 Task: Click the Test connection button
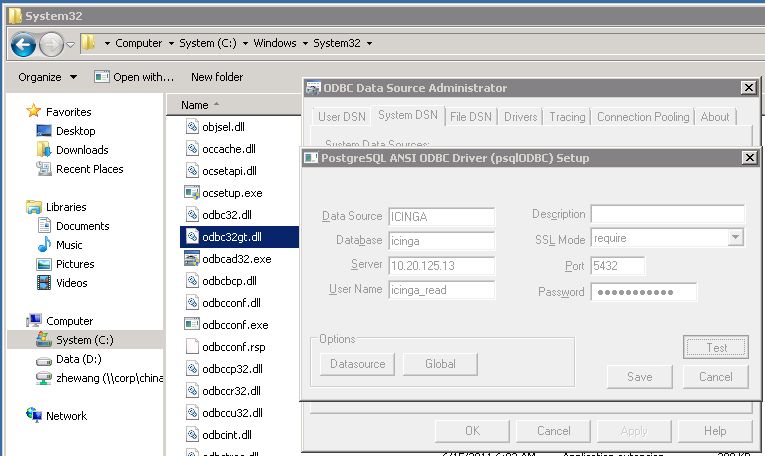pyautogui.click(x=716, y=348)
